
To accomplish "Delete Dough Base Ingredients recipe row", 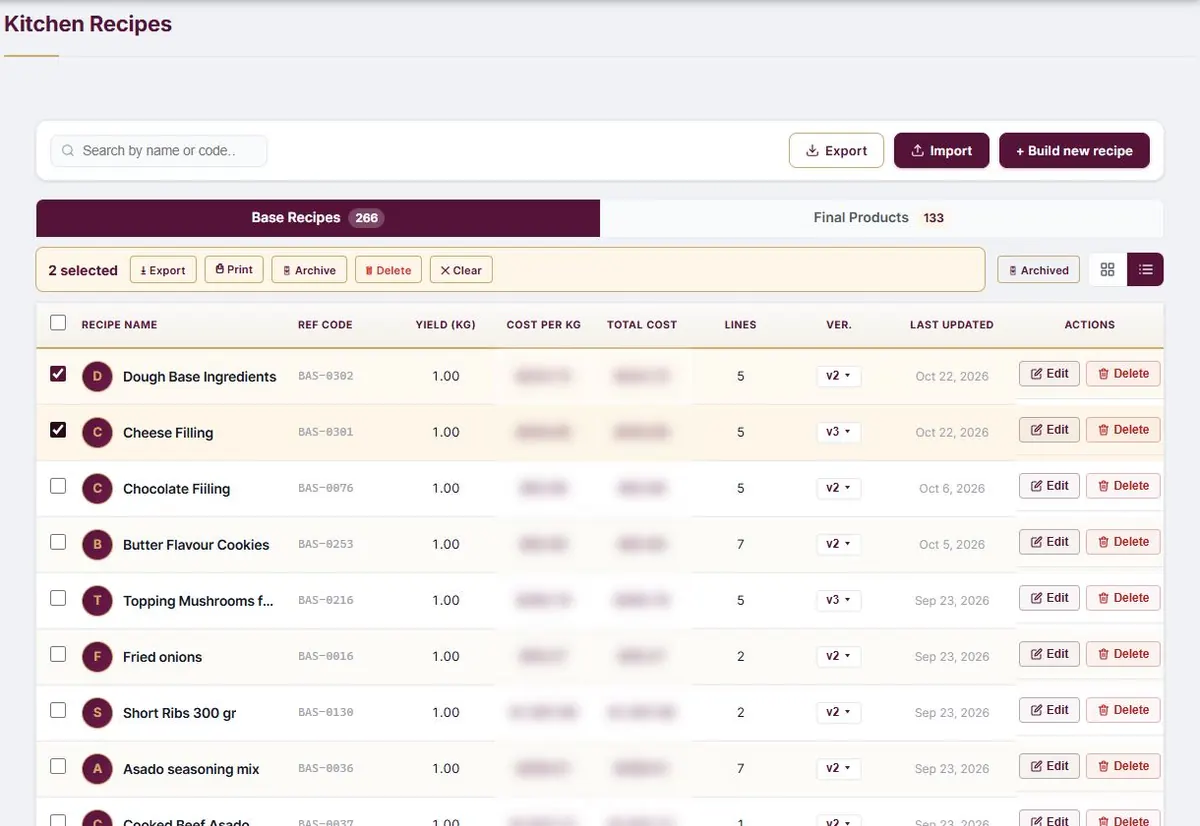I will click(x=1123, y=373).
